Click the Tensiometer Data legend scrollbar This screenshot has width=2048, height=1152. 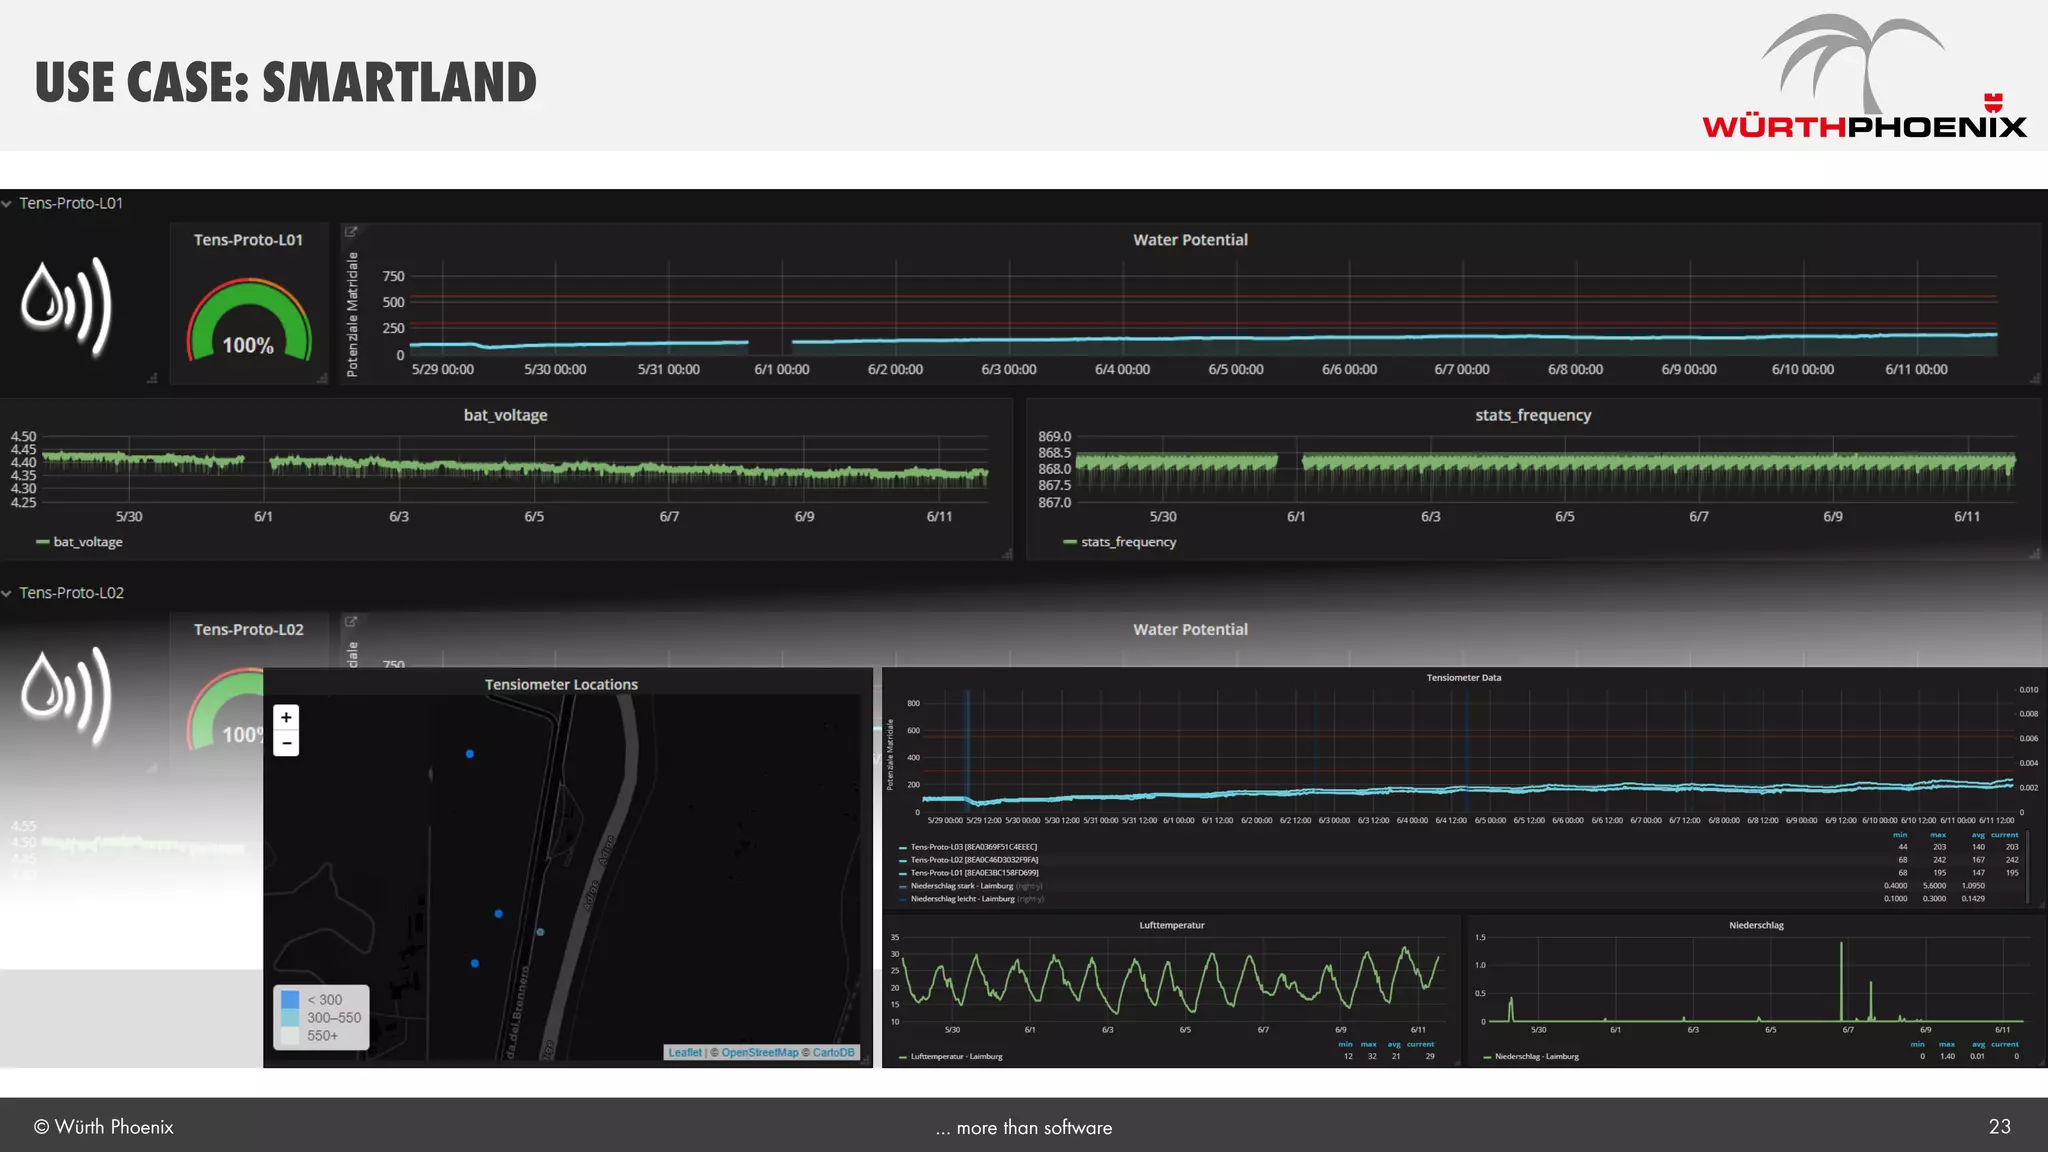tap(2029, 866)
